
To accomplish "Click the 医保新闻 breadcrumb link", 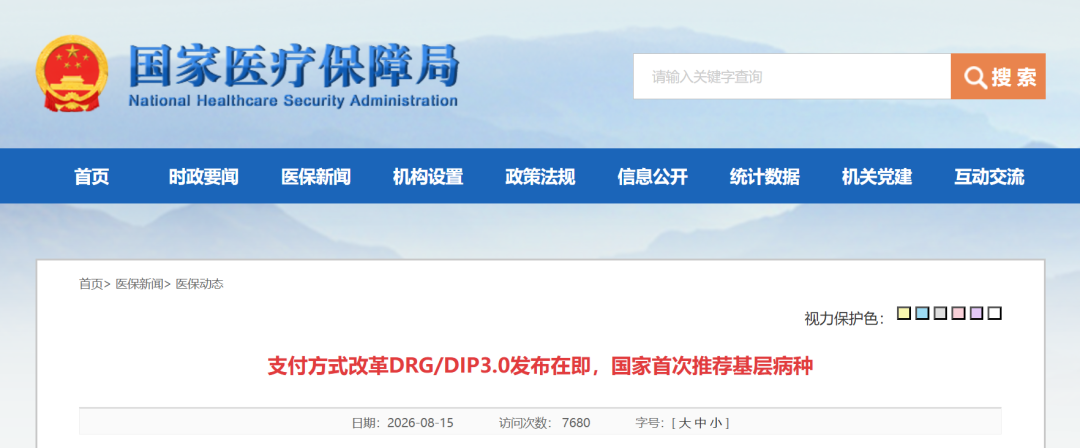I will pyautogui.click(x=139, y=284).
